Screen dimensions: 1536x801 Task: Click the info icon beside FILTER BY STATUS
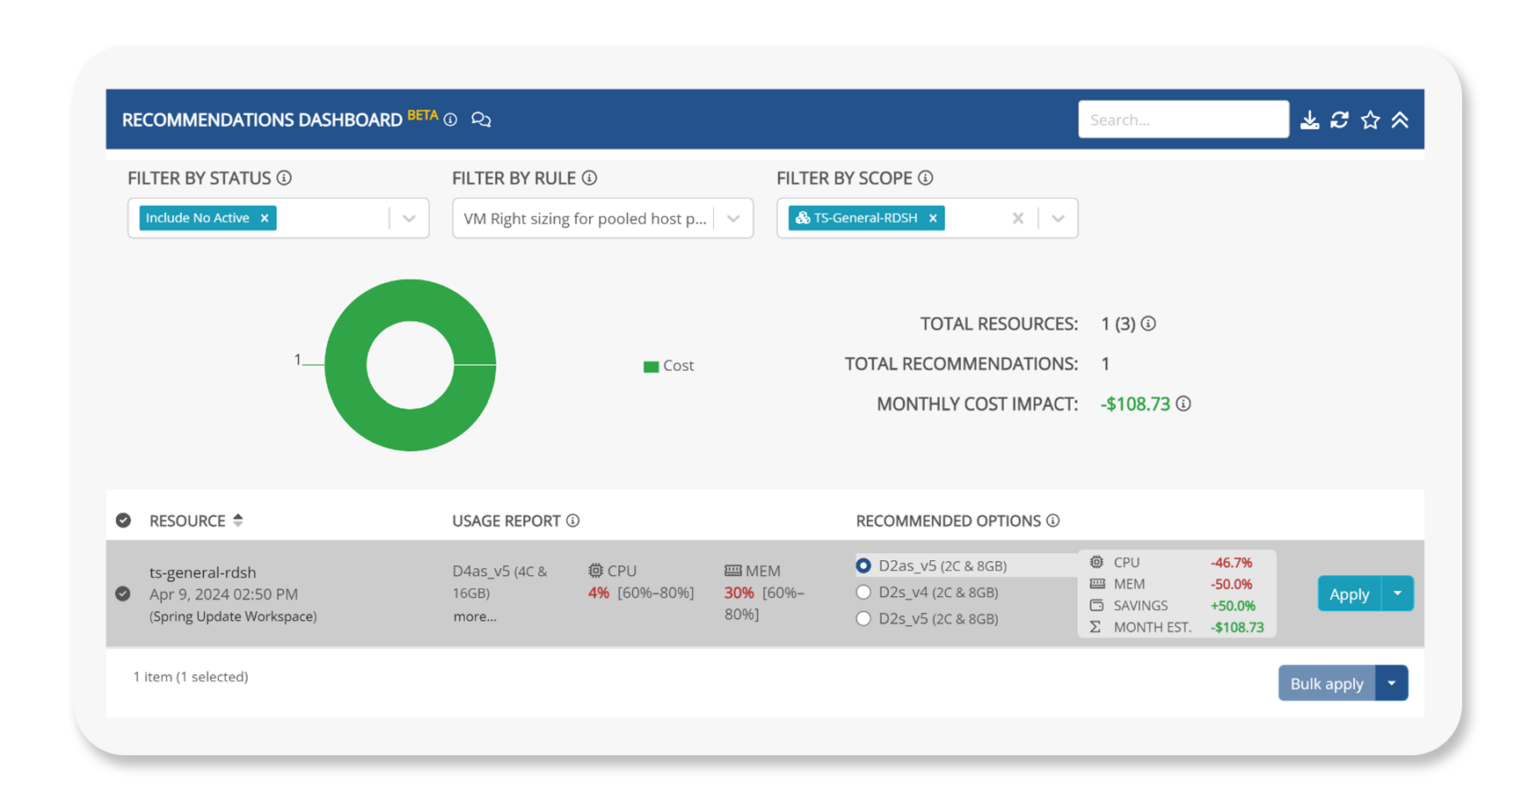tap(286, 178)
